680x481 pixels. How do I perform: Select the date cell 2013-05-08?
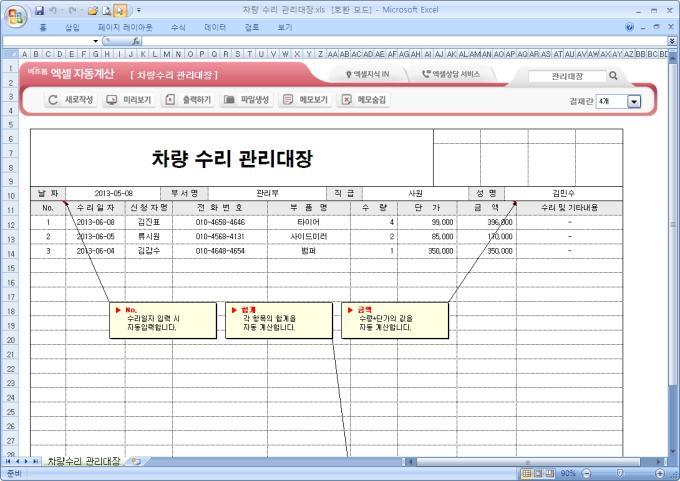click(113, 193)
